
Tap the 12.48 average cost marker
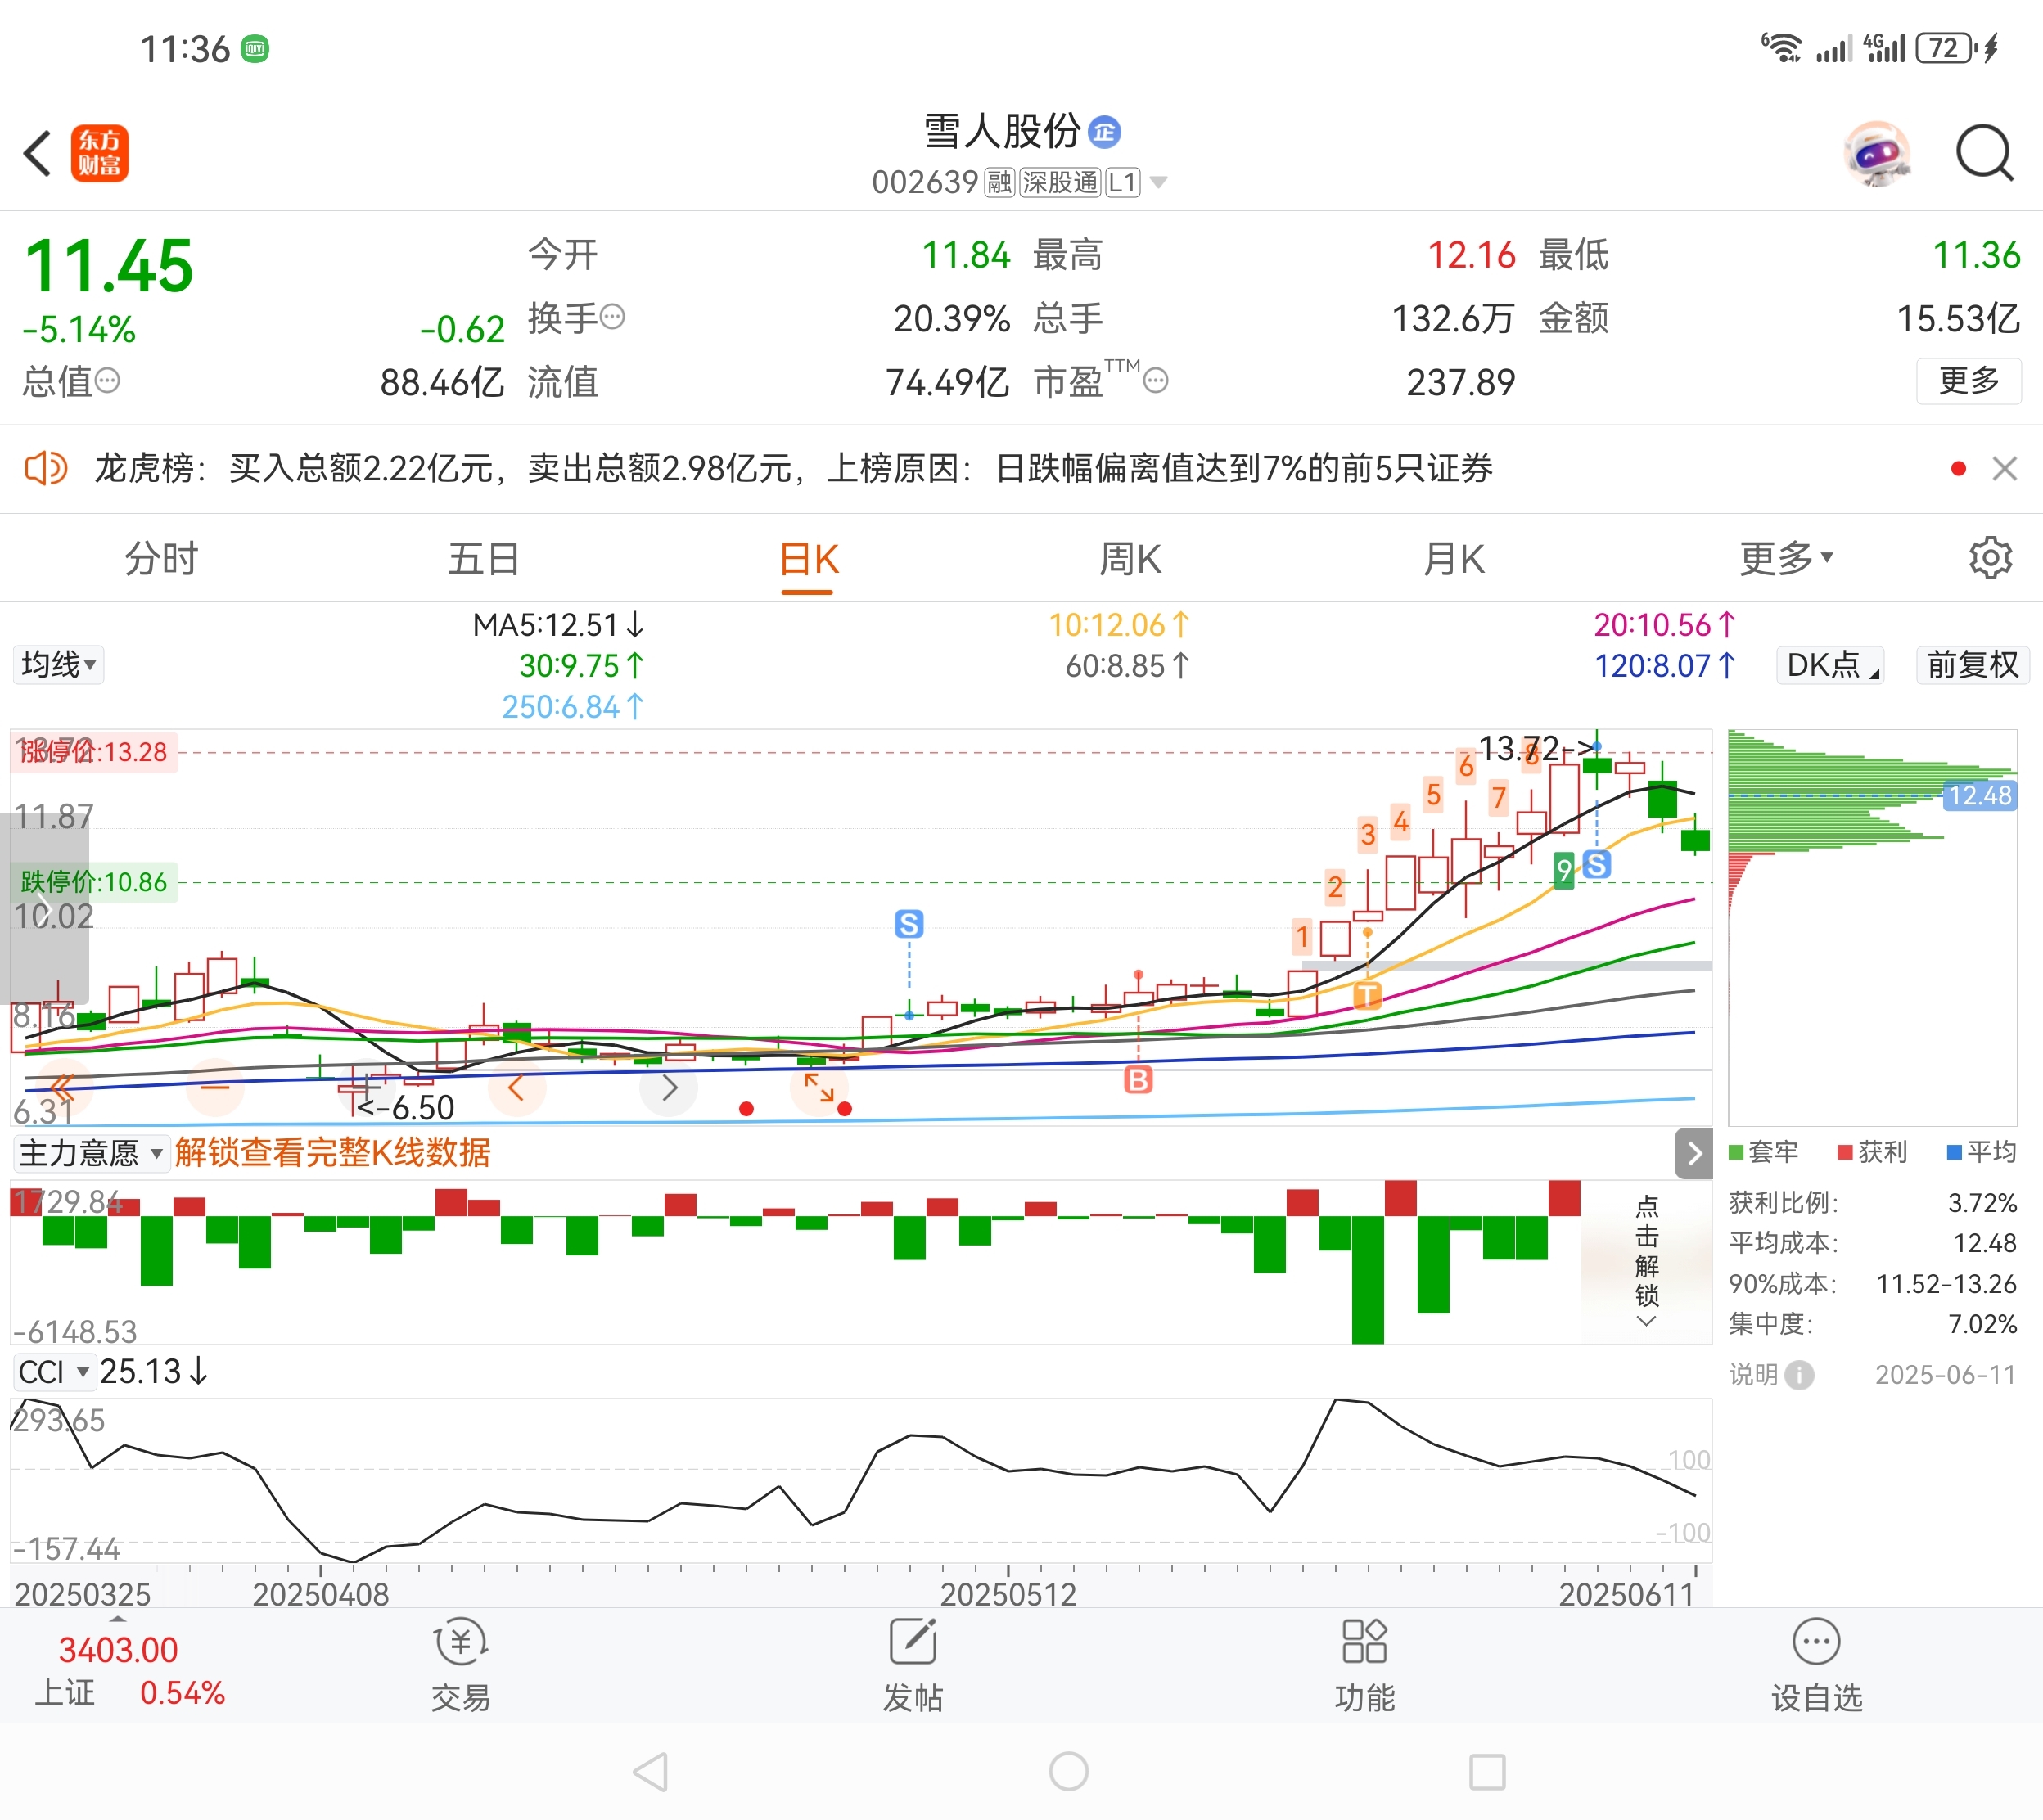(1979, 795)
